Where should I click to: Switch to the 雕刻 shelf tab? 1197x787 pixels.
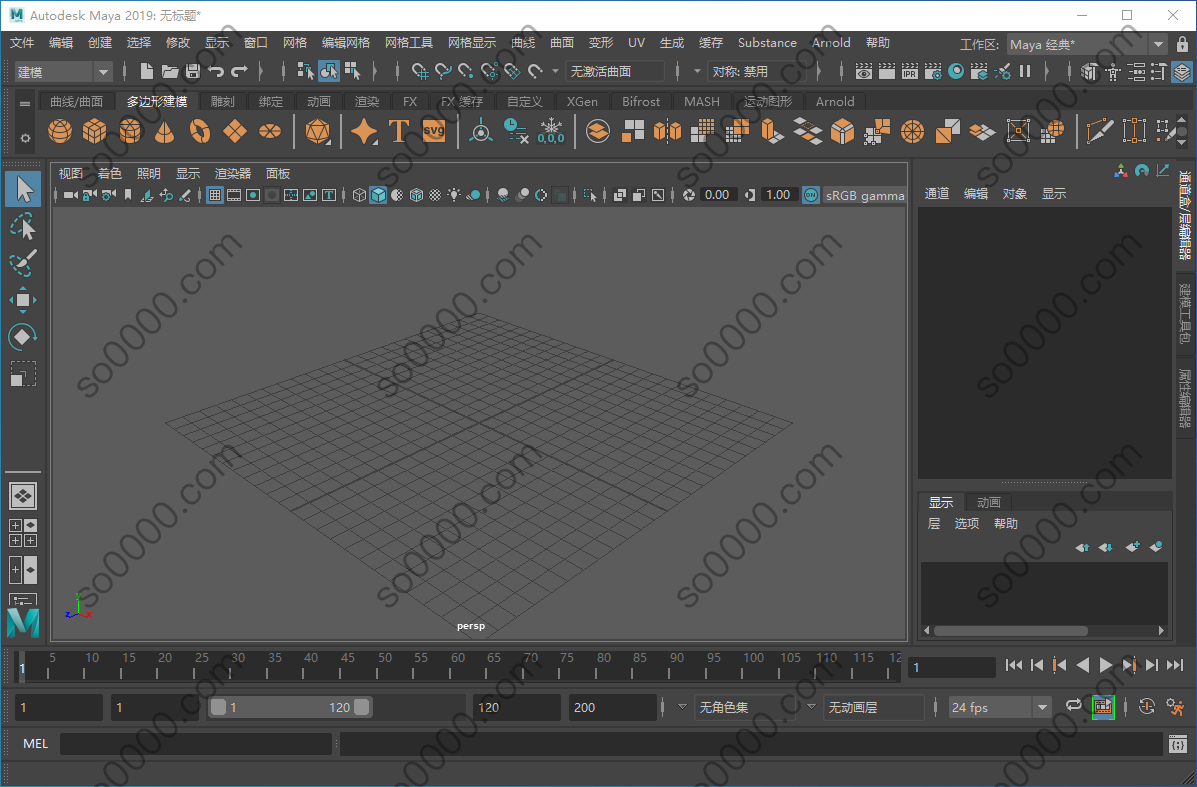(x=223, y=102)
